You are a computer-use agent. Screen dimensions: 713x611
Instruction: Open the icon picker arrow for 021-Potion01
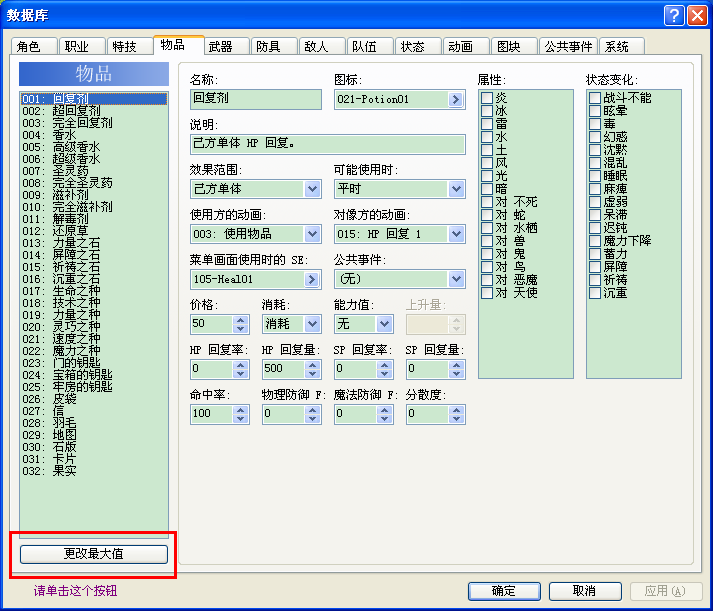456,99
